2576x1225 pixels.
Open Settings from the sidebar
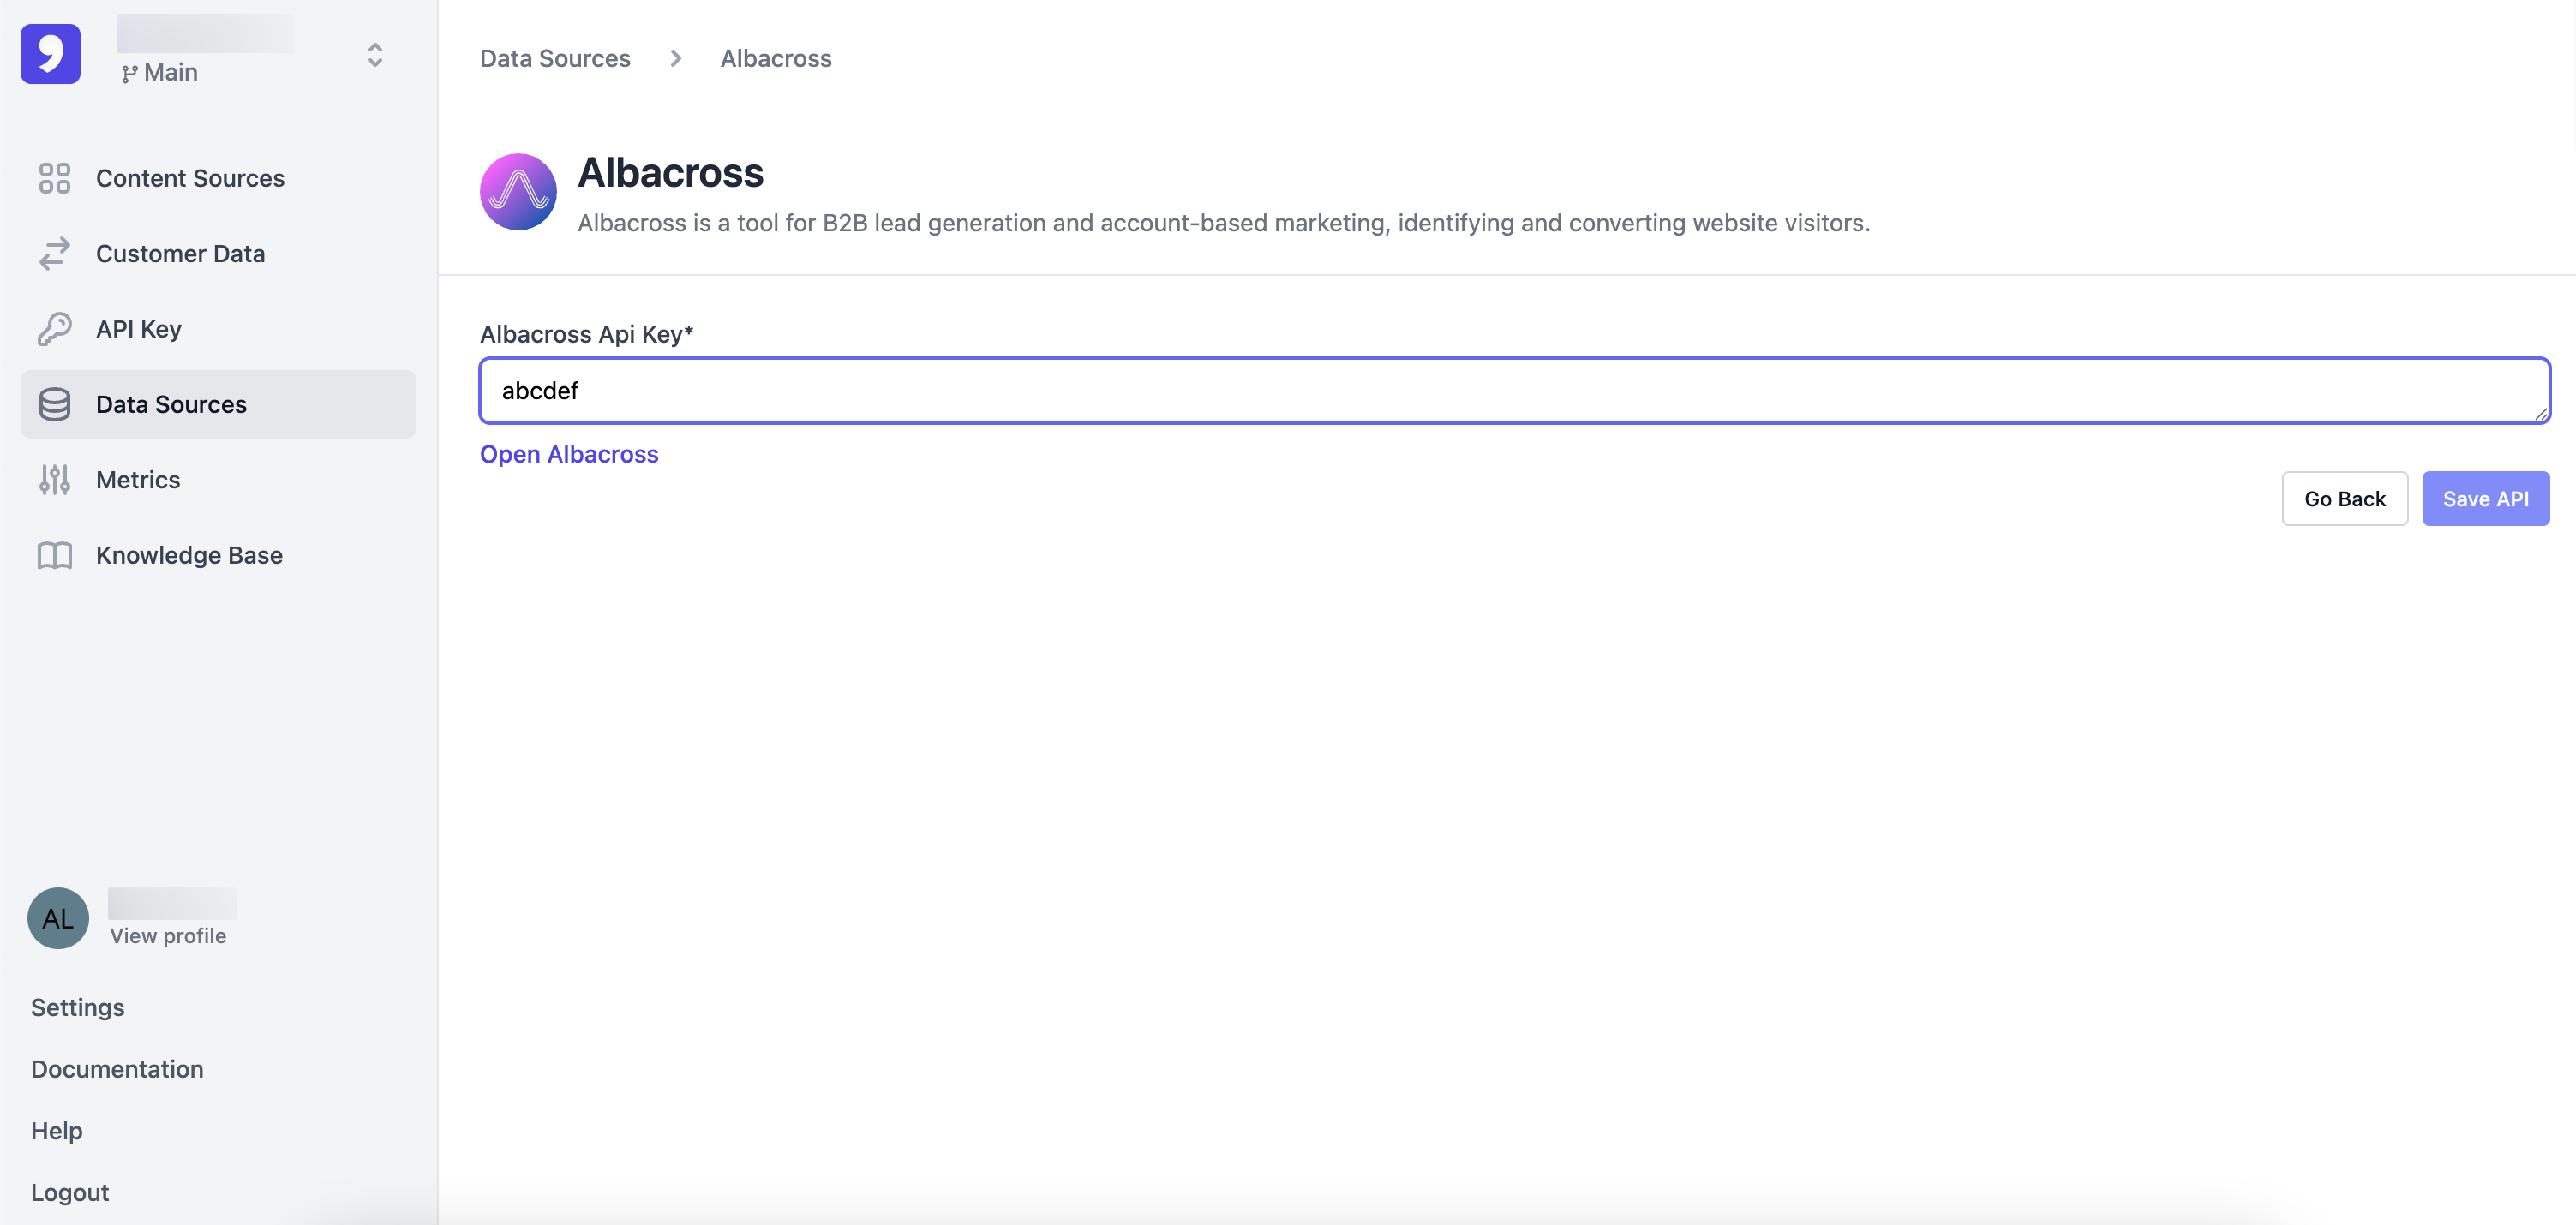tap(77, 1007)
